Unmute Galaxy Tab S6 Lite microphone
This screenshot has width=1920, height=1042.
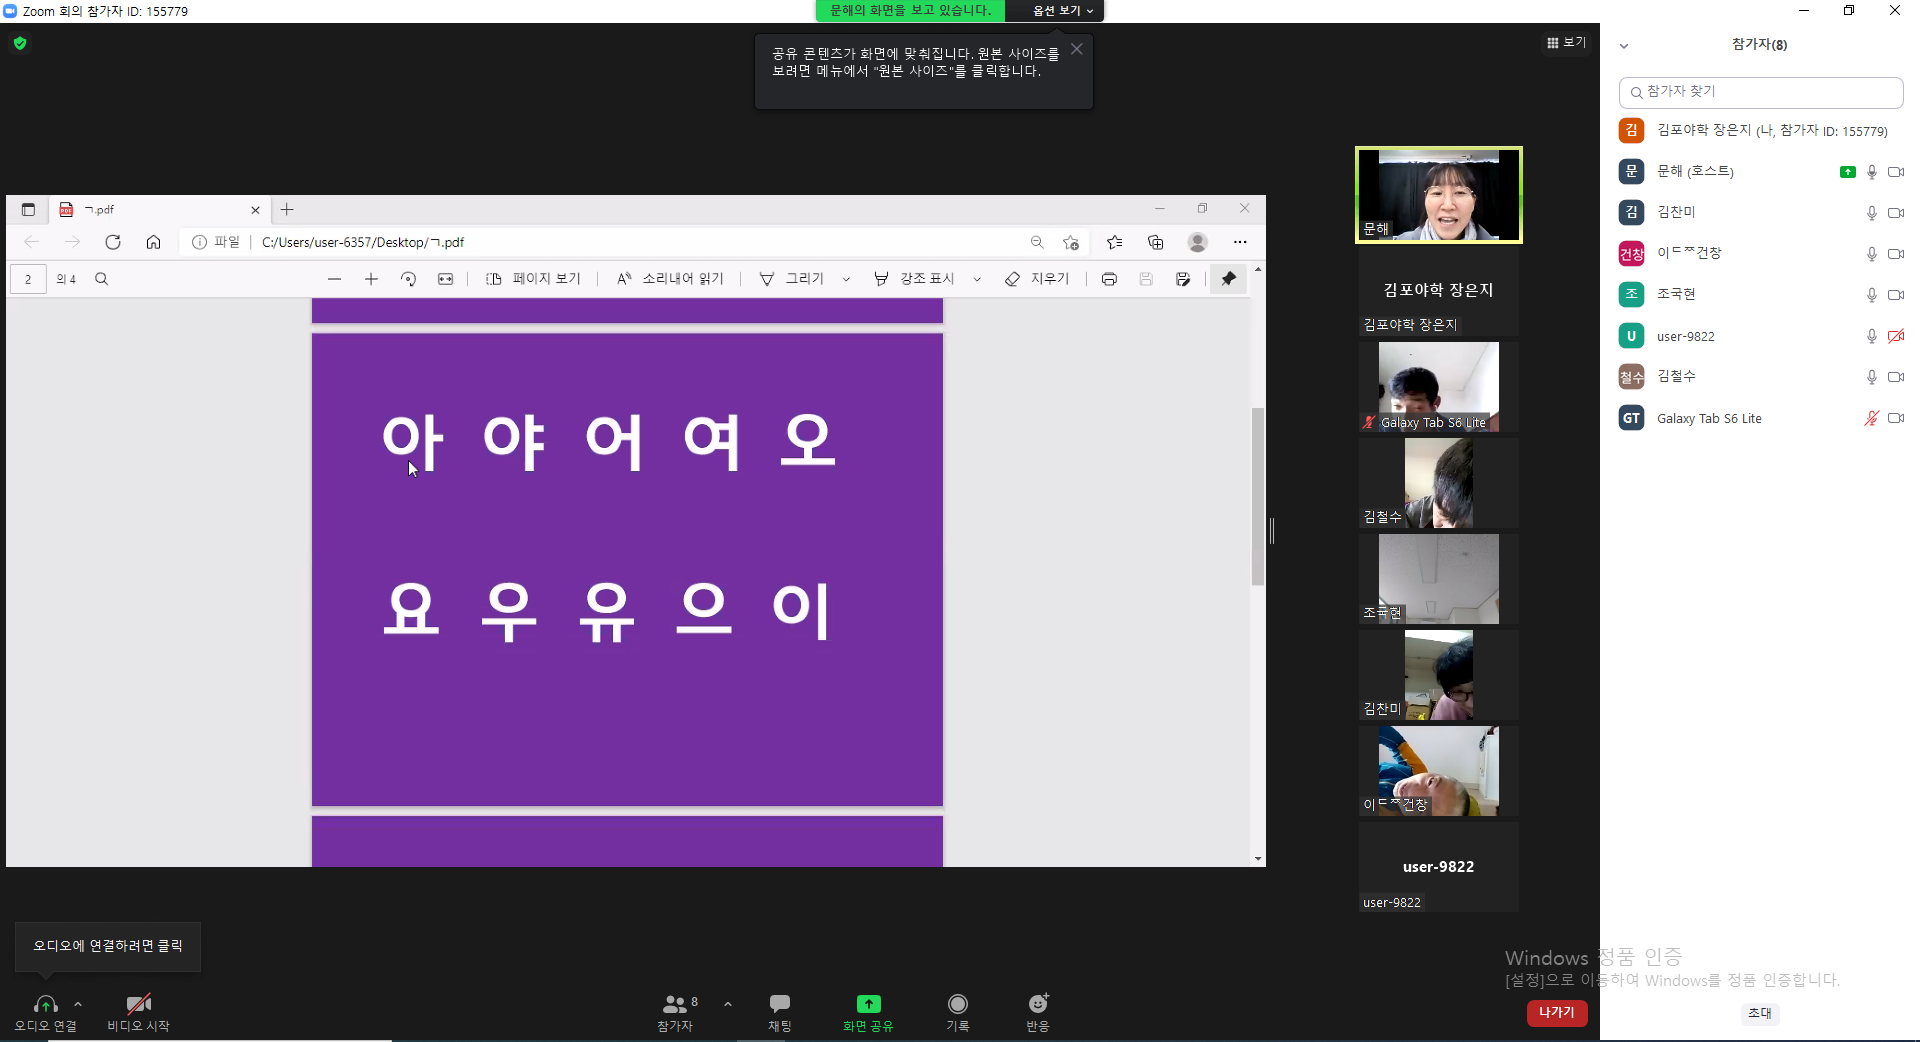(1872, 418)
